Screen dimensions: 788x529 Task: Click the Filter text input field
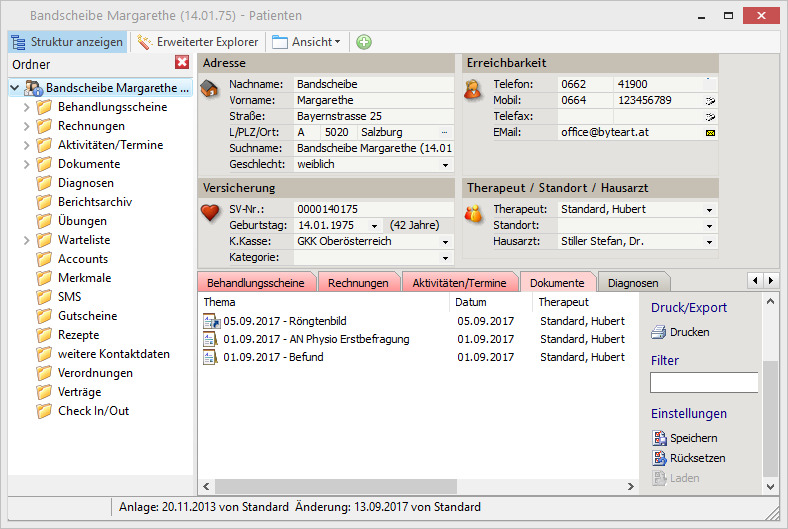704,382
